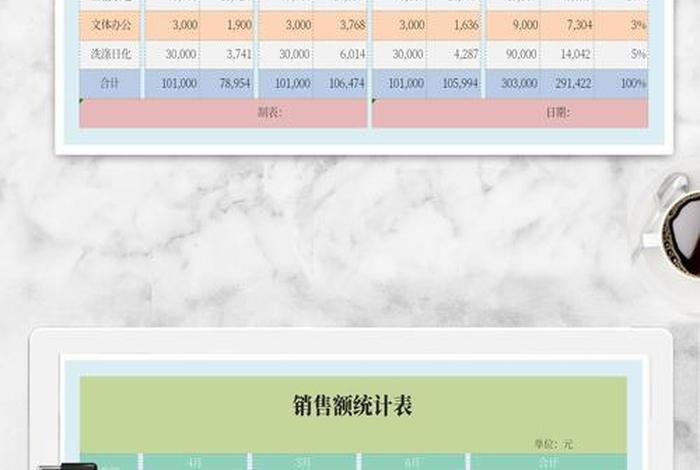This screenshot has width=700, height=470.
Task: Click the 6,014 cell
Action: [340, 54]
